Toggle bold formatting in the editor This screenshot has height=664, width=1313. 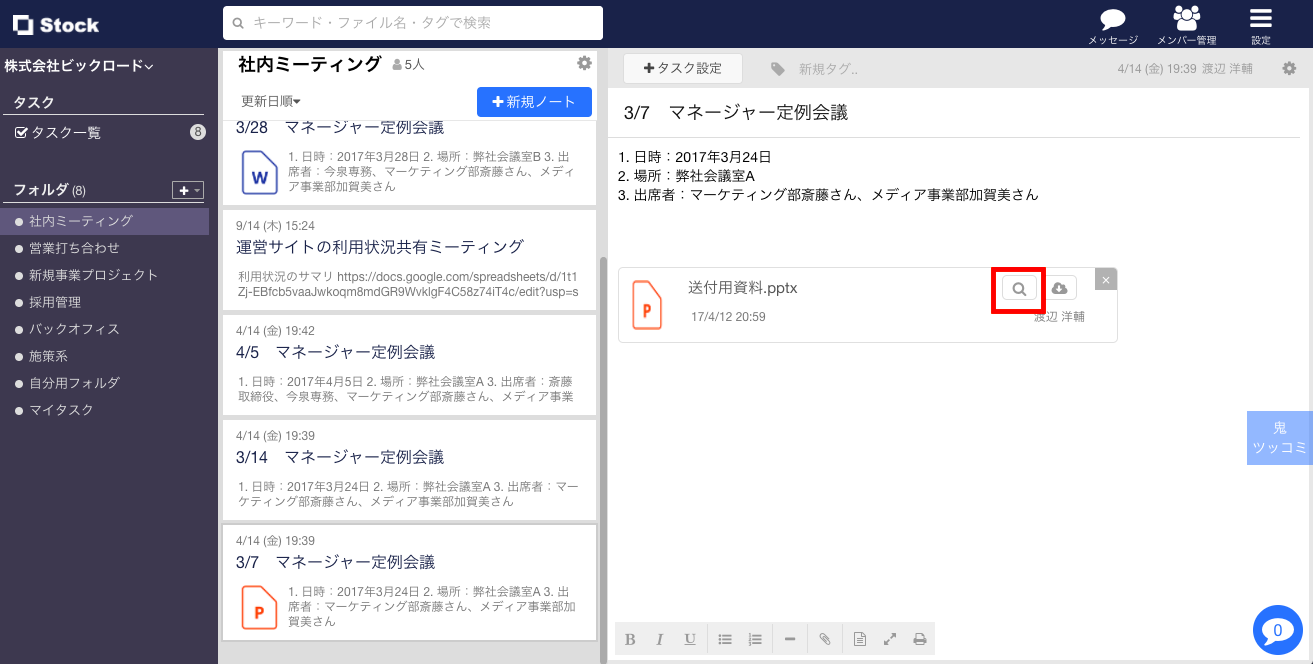pyautogui.click(x=630, y=638)
